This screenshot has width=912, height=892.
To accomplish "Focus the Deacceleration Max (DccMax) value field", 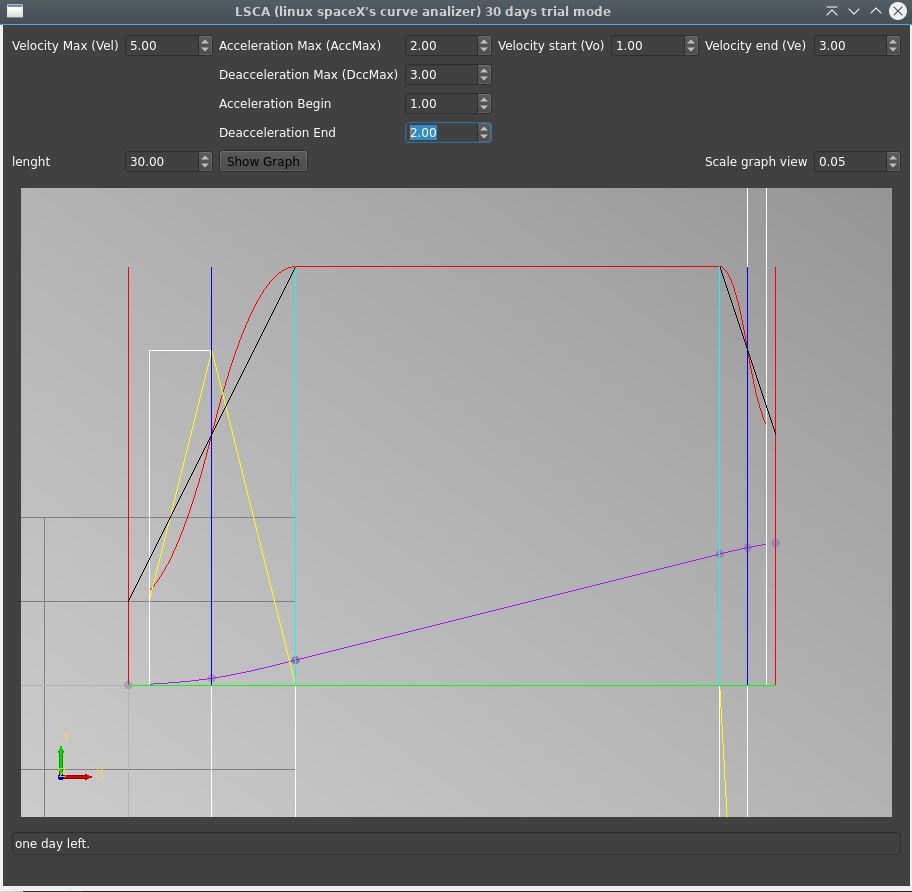I will click(441, 74).
